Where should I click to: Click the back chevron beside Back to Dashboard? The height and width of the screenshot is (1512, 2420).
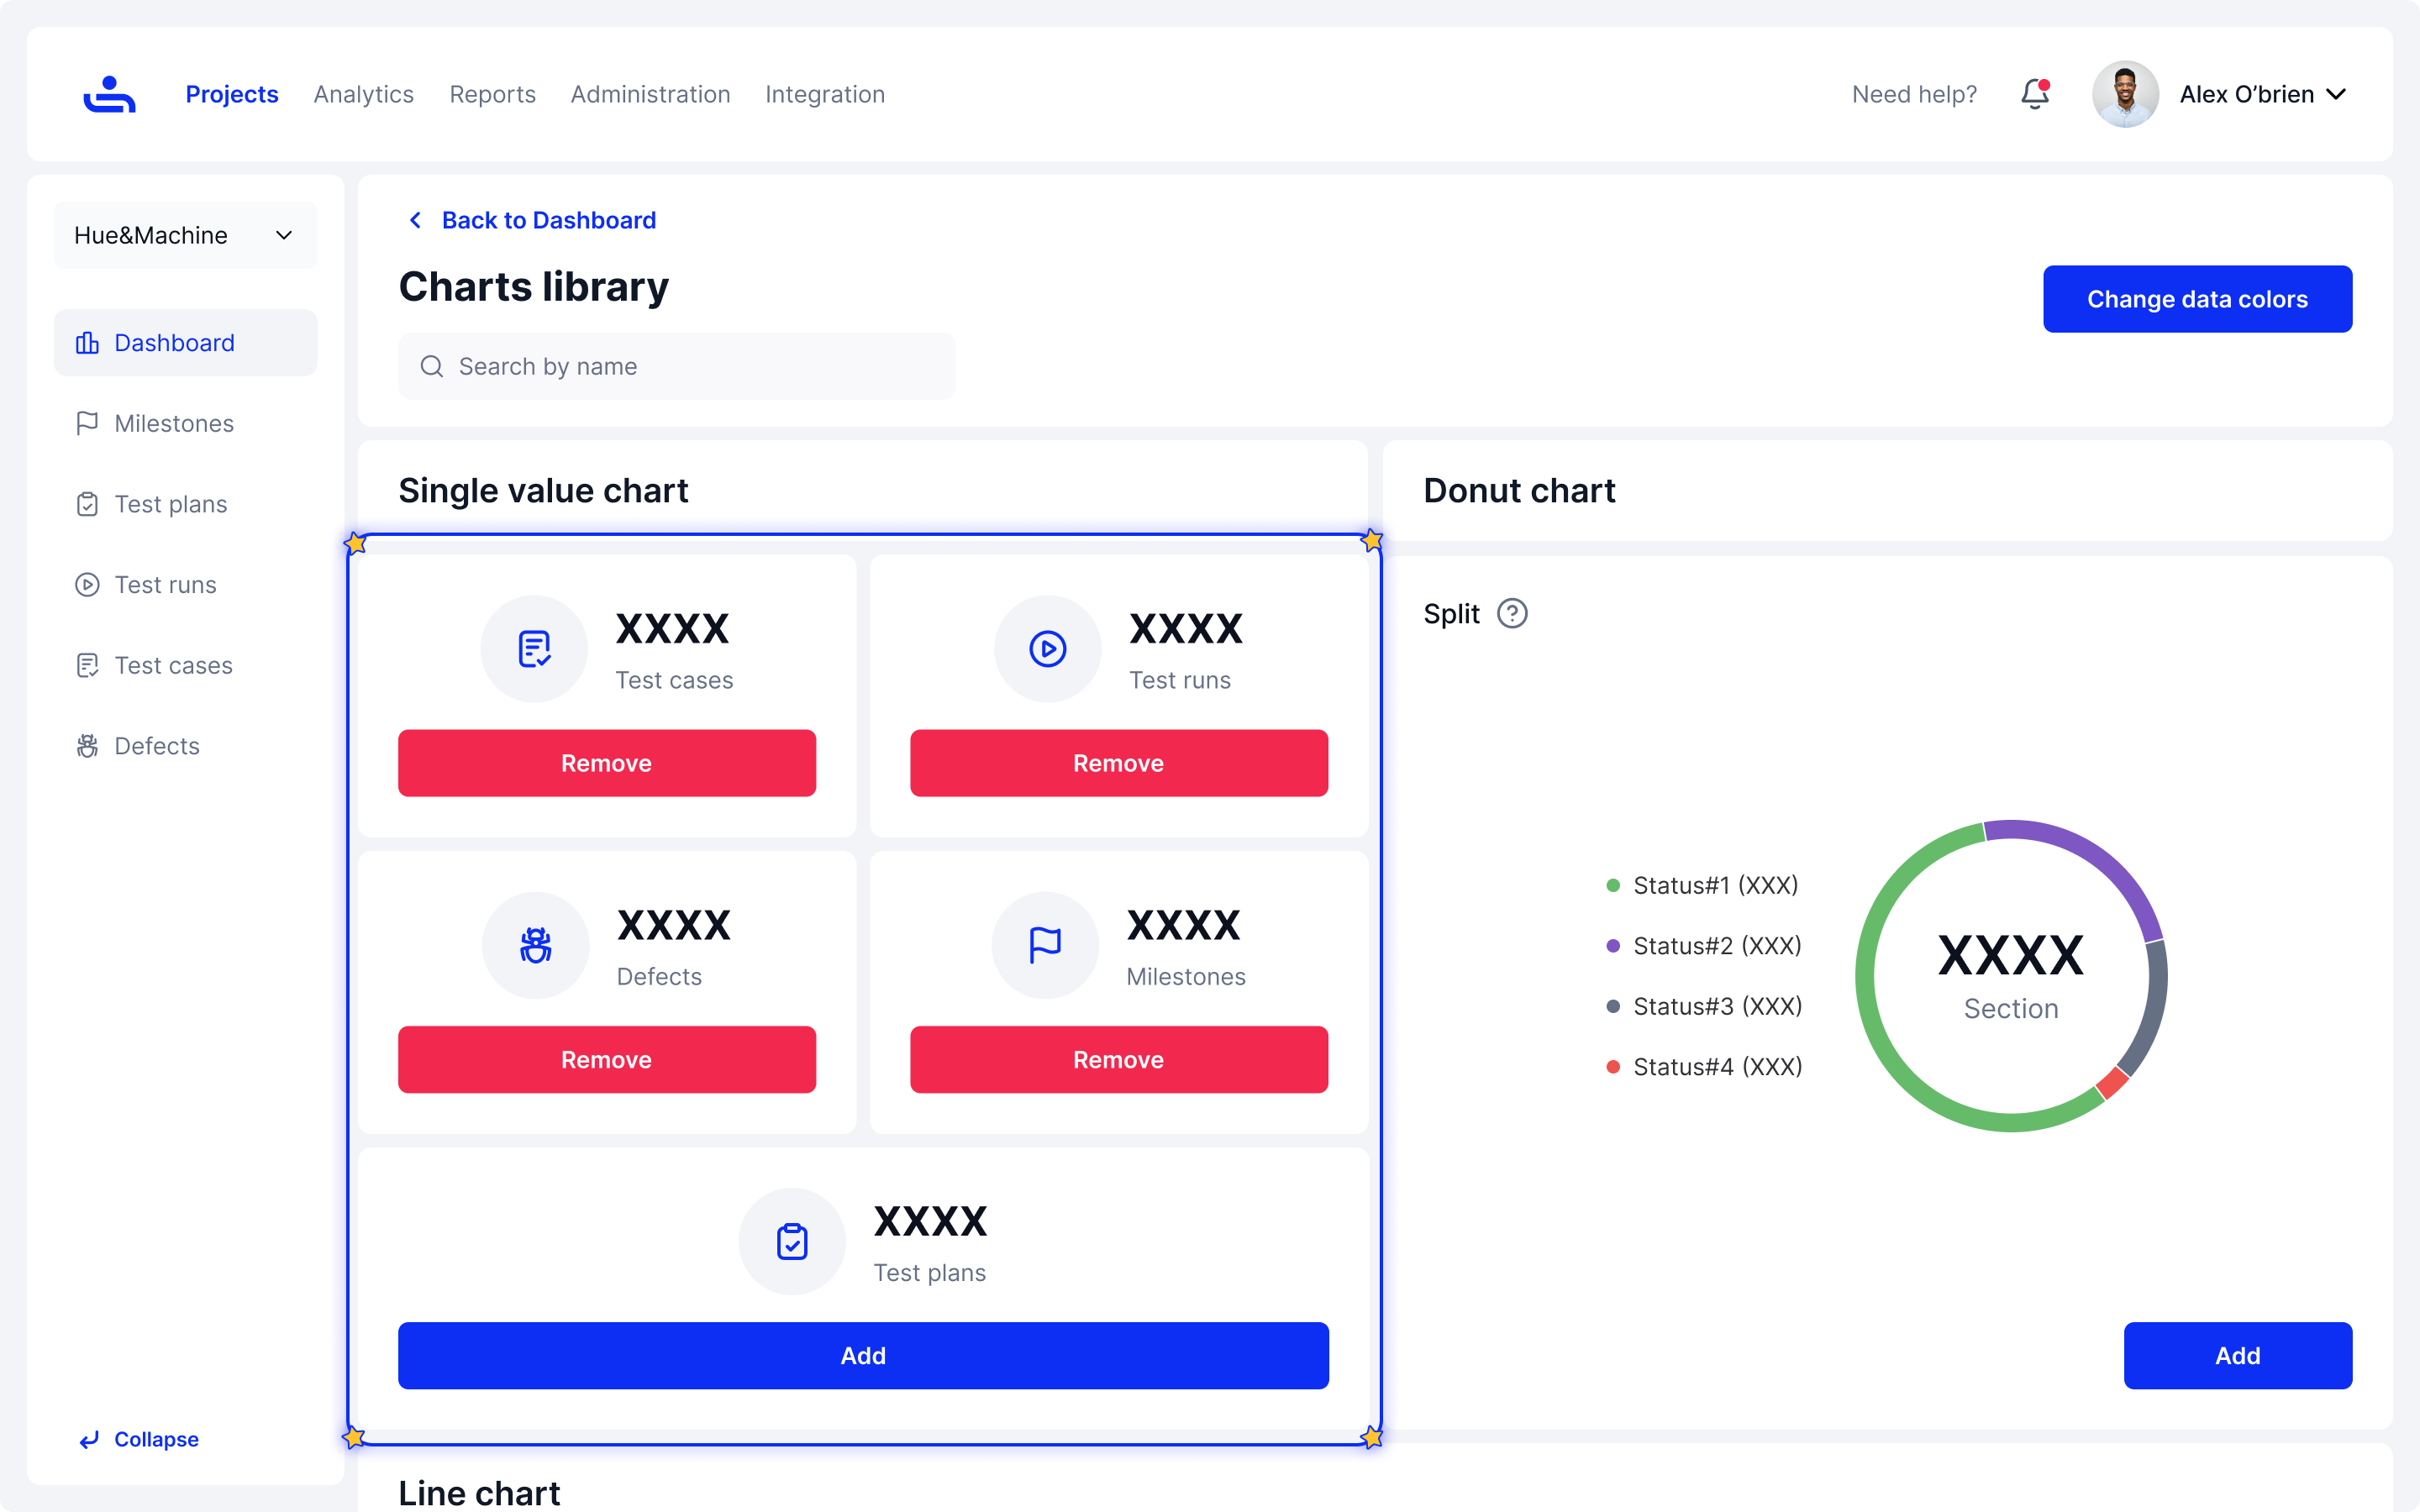point(415,220)
